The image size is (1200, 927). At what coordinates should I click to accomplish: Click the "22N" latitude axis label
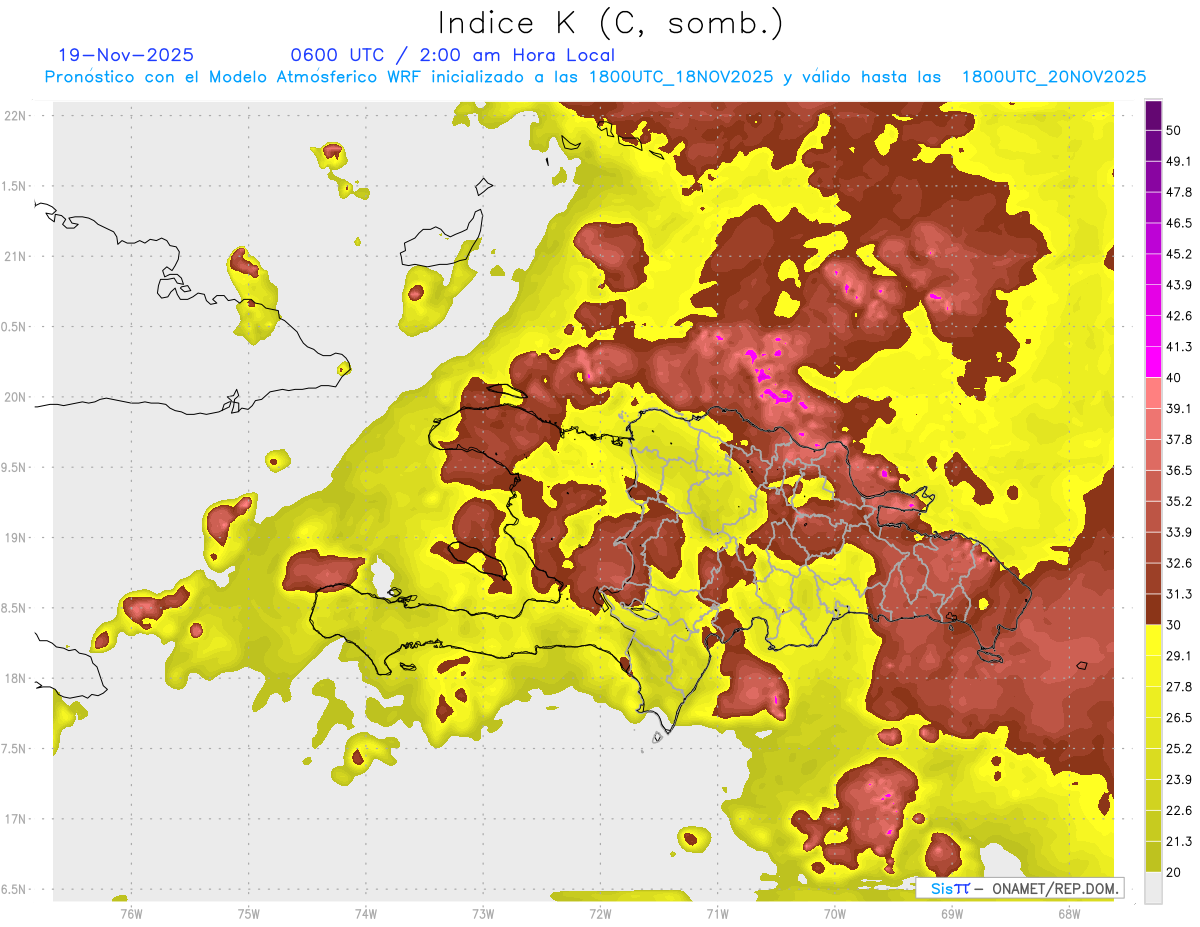pos(15,116)
